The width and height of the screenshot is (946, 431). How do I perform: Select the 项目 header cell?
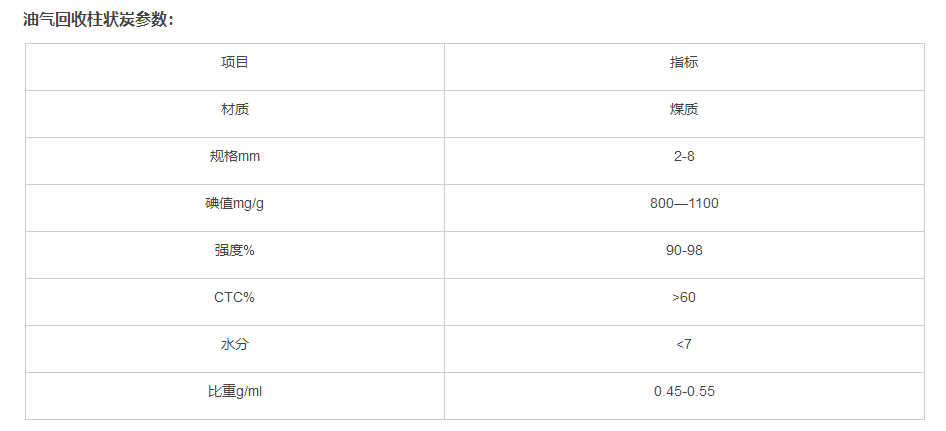(235, 62)
